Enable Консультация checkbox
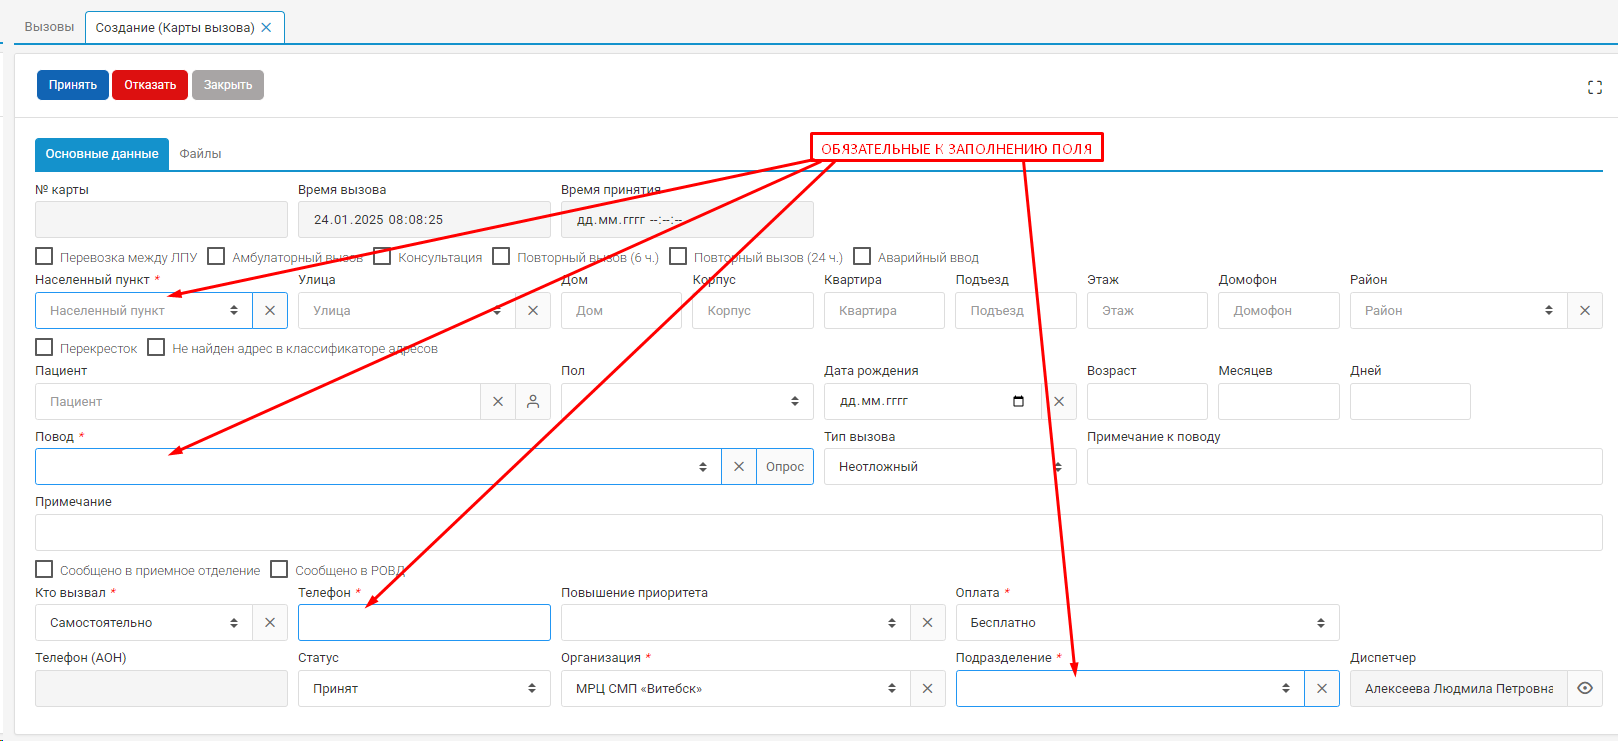This screenshot has width=1618, height=741. tap(382, 257)
